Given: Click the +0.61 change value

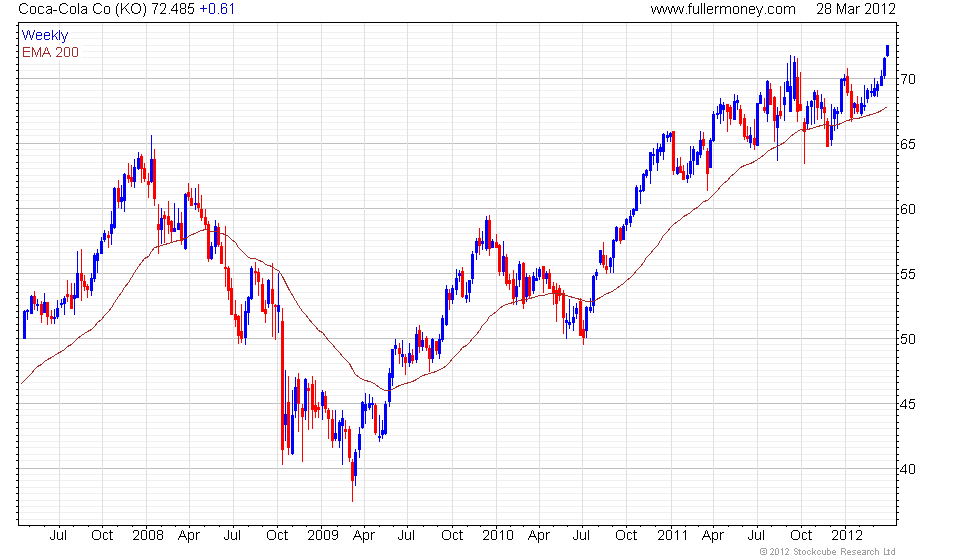Looking at the screenshot, I should [x=217, y=9].
